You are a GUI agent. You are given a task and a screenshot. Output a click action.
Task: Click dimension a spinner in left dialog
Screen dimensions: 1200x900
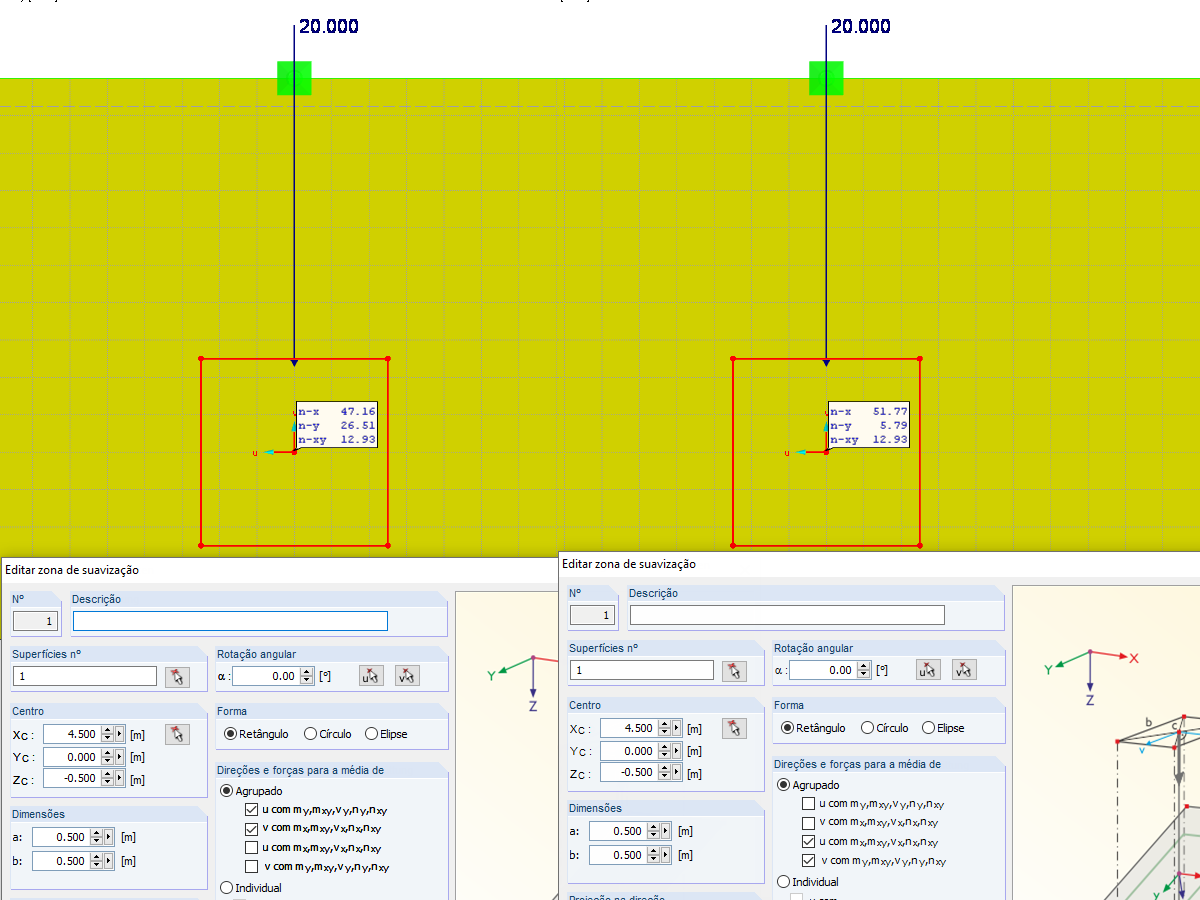click(98, 837)
